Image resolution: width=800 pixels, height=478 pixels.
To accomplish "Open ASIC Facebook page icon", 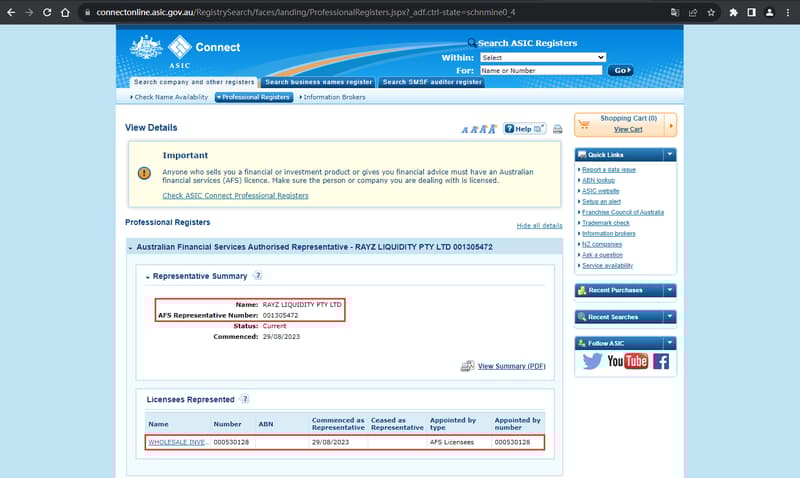I will (661, 361).
